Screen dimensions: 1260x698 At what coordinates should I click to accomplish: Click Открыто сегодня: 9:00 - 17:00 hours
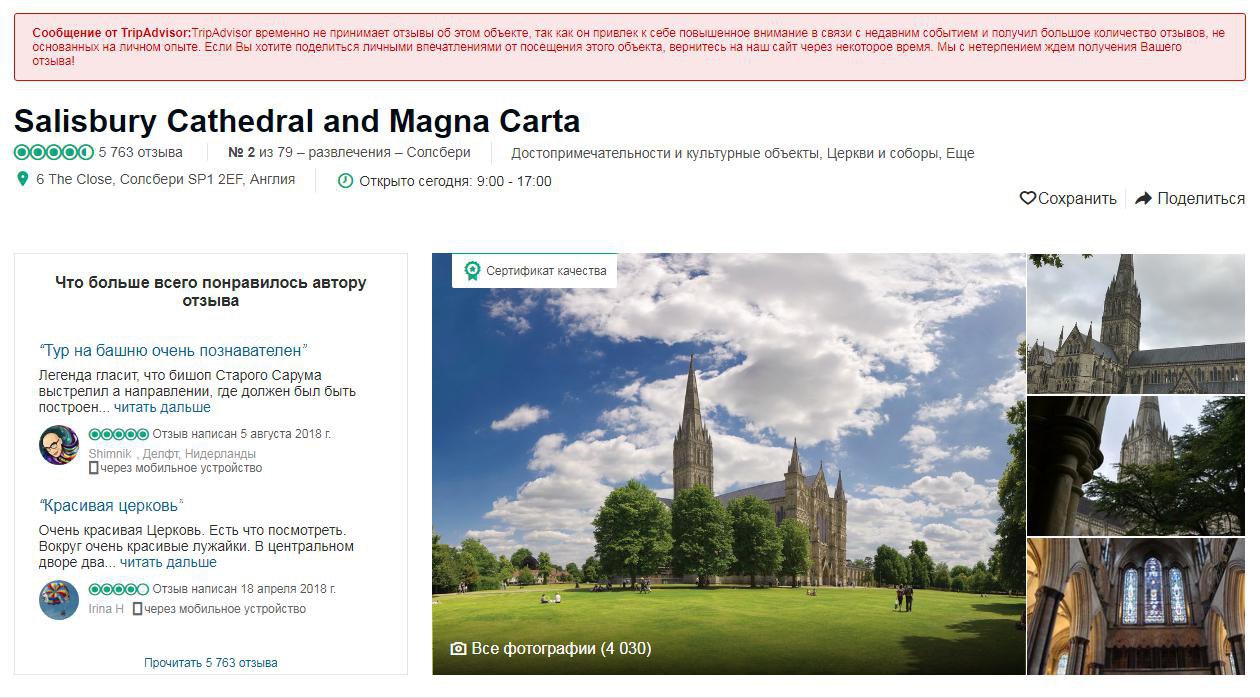pos(455,181)
